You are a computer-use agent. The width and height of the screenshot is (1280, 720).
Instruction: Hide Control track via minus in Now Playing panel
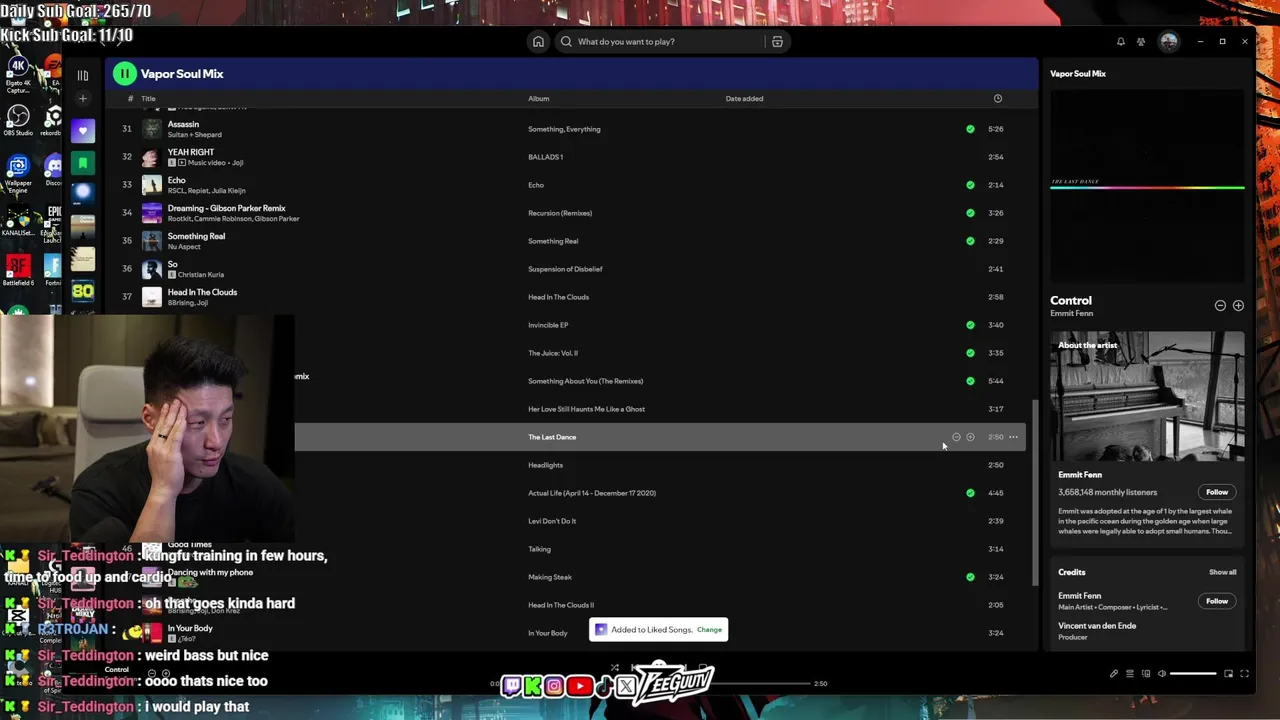(x=1220, y=305)
